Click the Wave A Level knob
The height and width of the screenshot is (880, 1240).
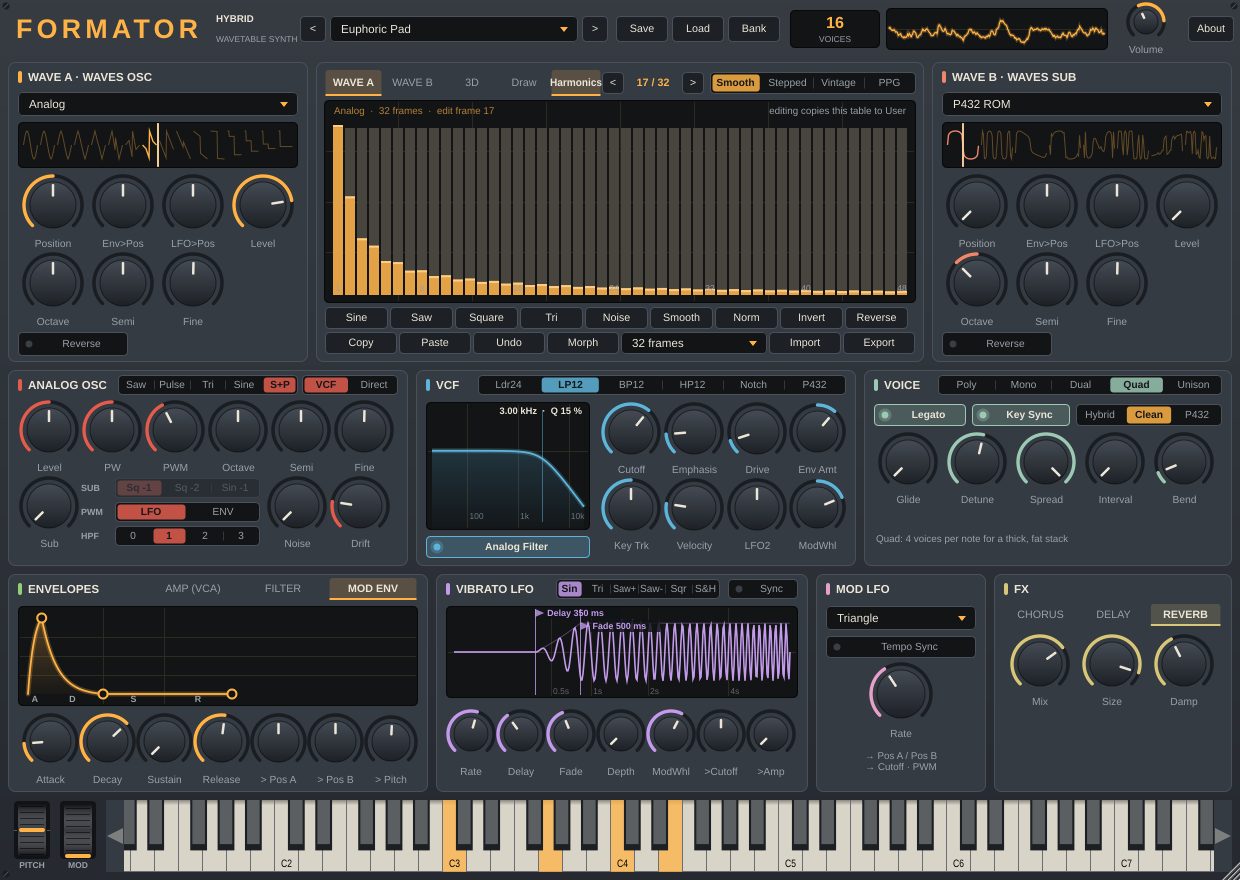tap(263, 204)
